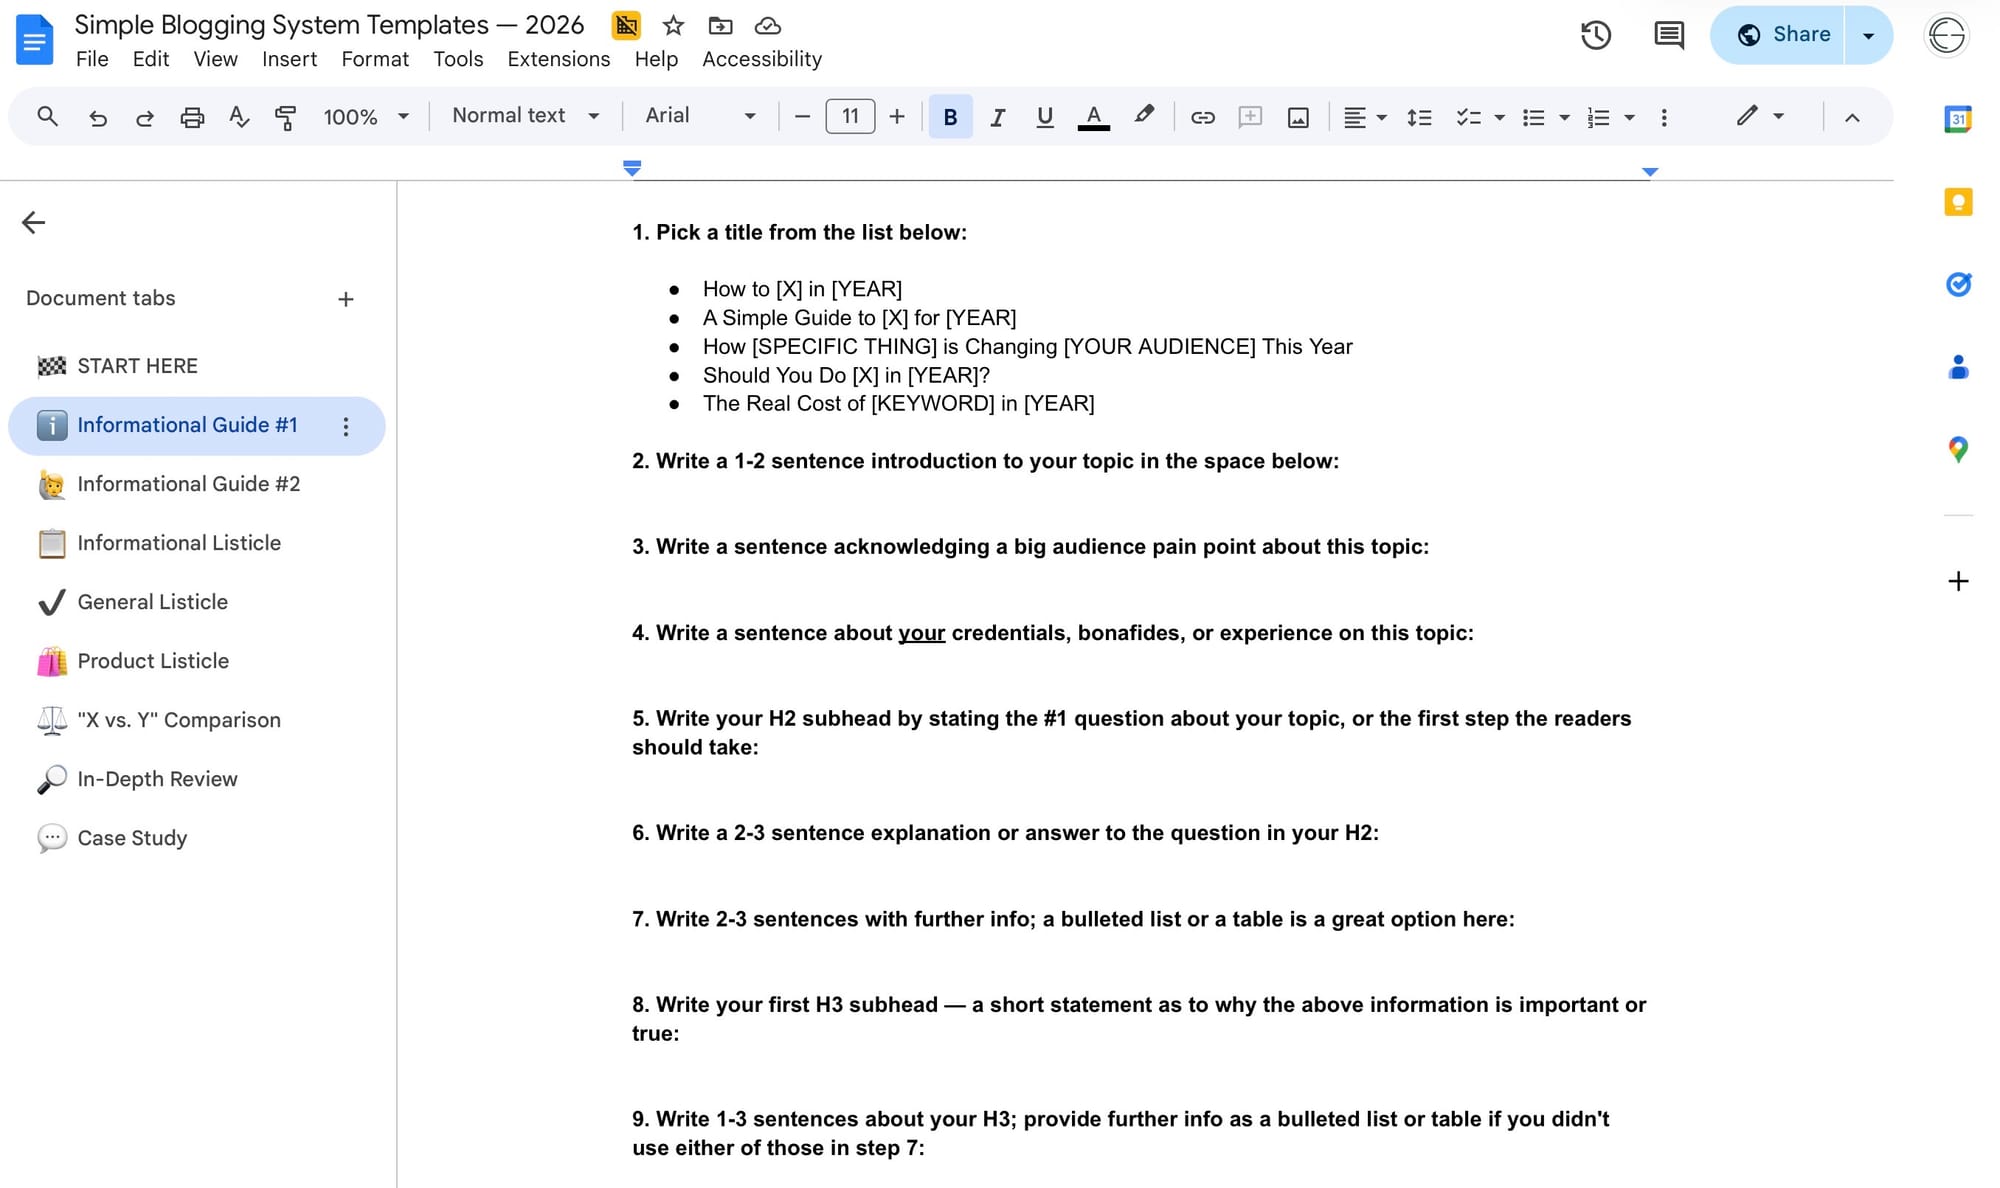The image size is (2000, 1188).
Task: Open the comments panel icon
Action: click(1668, 35)
